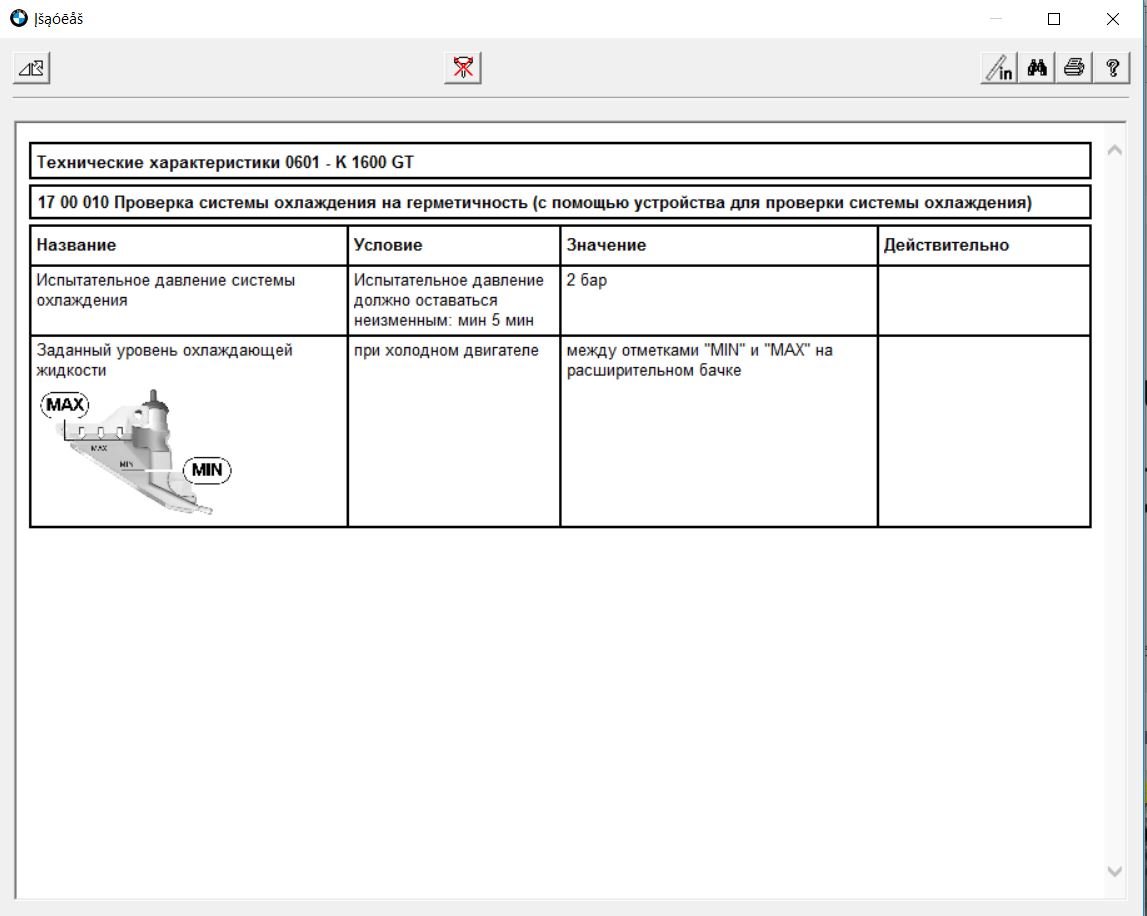Select the 'Действительно' column header
The image size is (1147, 916).
(x=946, y=245)
